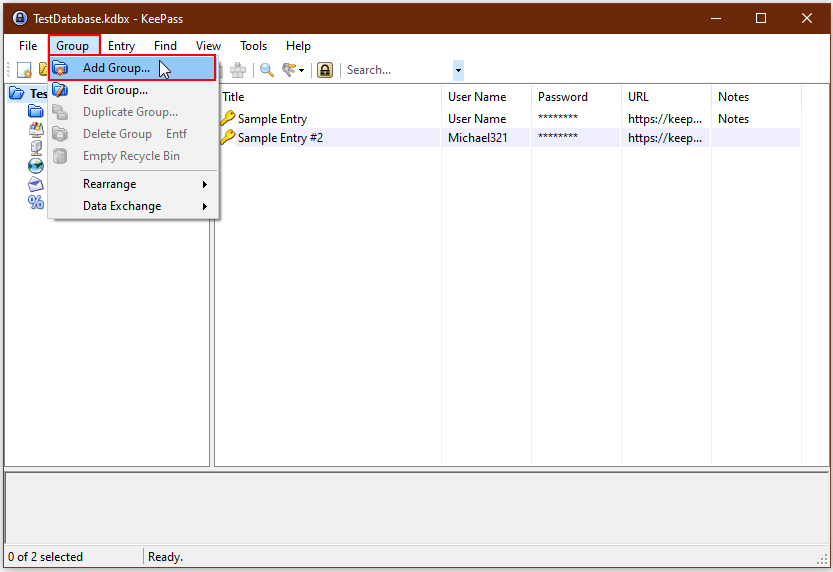Expand the Rearrange submenu

[x=132, y=184]
